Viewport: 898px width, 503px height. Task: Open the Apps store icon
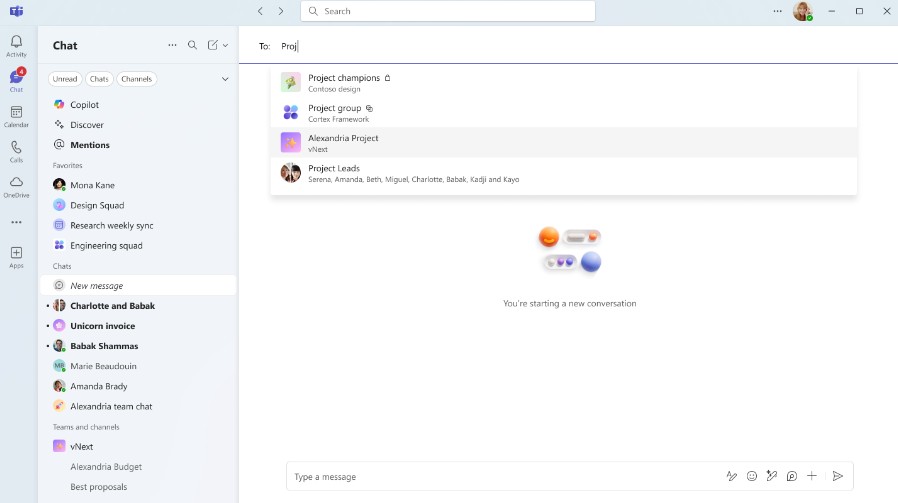[x=16, y=257]
